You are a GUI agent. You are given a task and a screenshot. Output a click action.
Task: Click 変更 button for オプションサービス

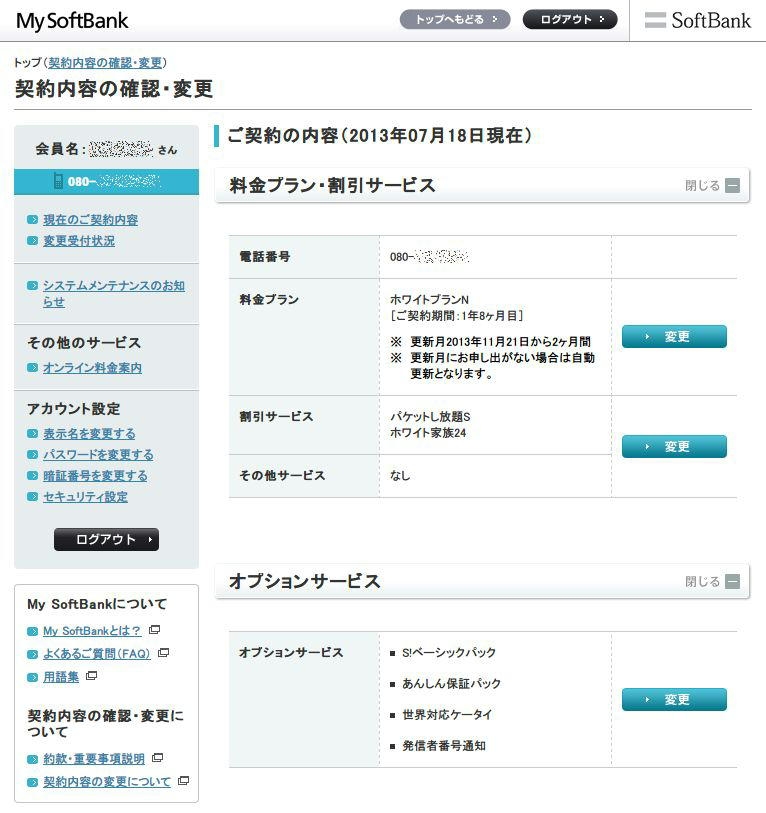[x=674, y=699]
